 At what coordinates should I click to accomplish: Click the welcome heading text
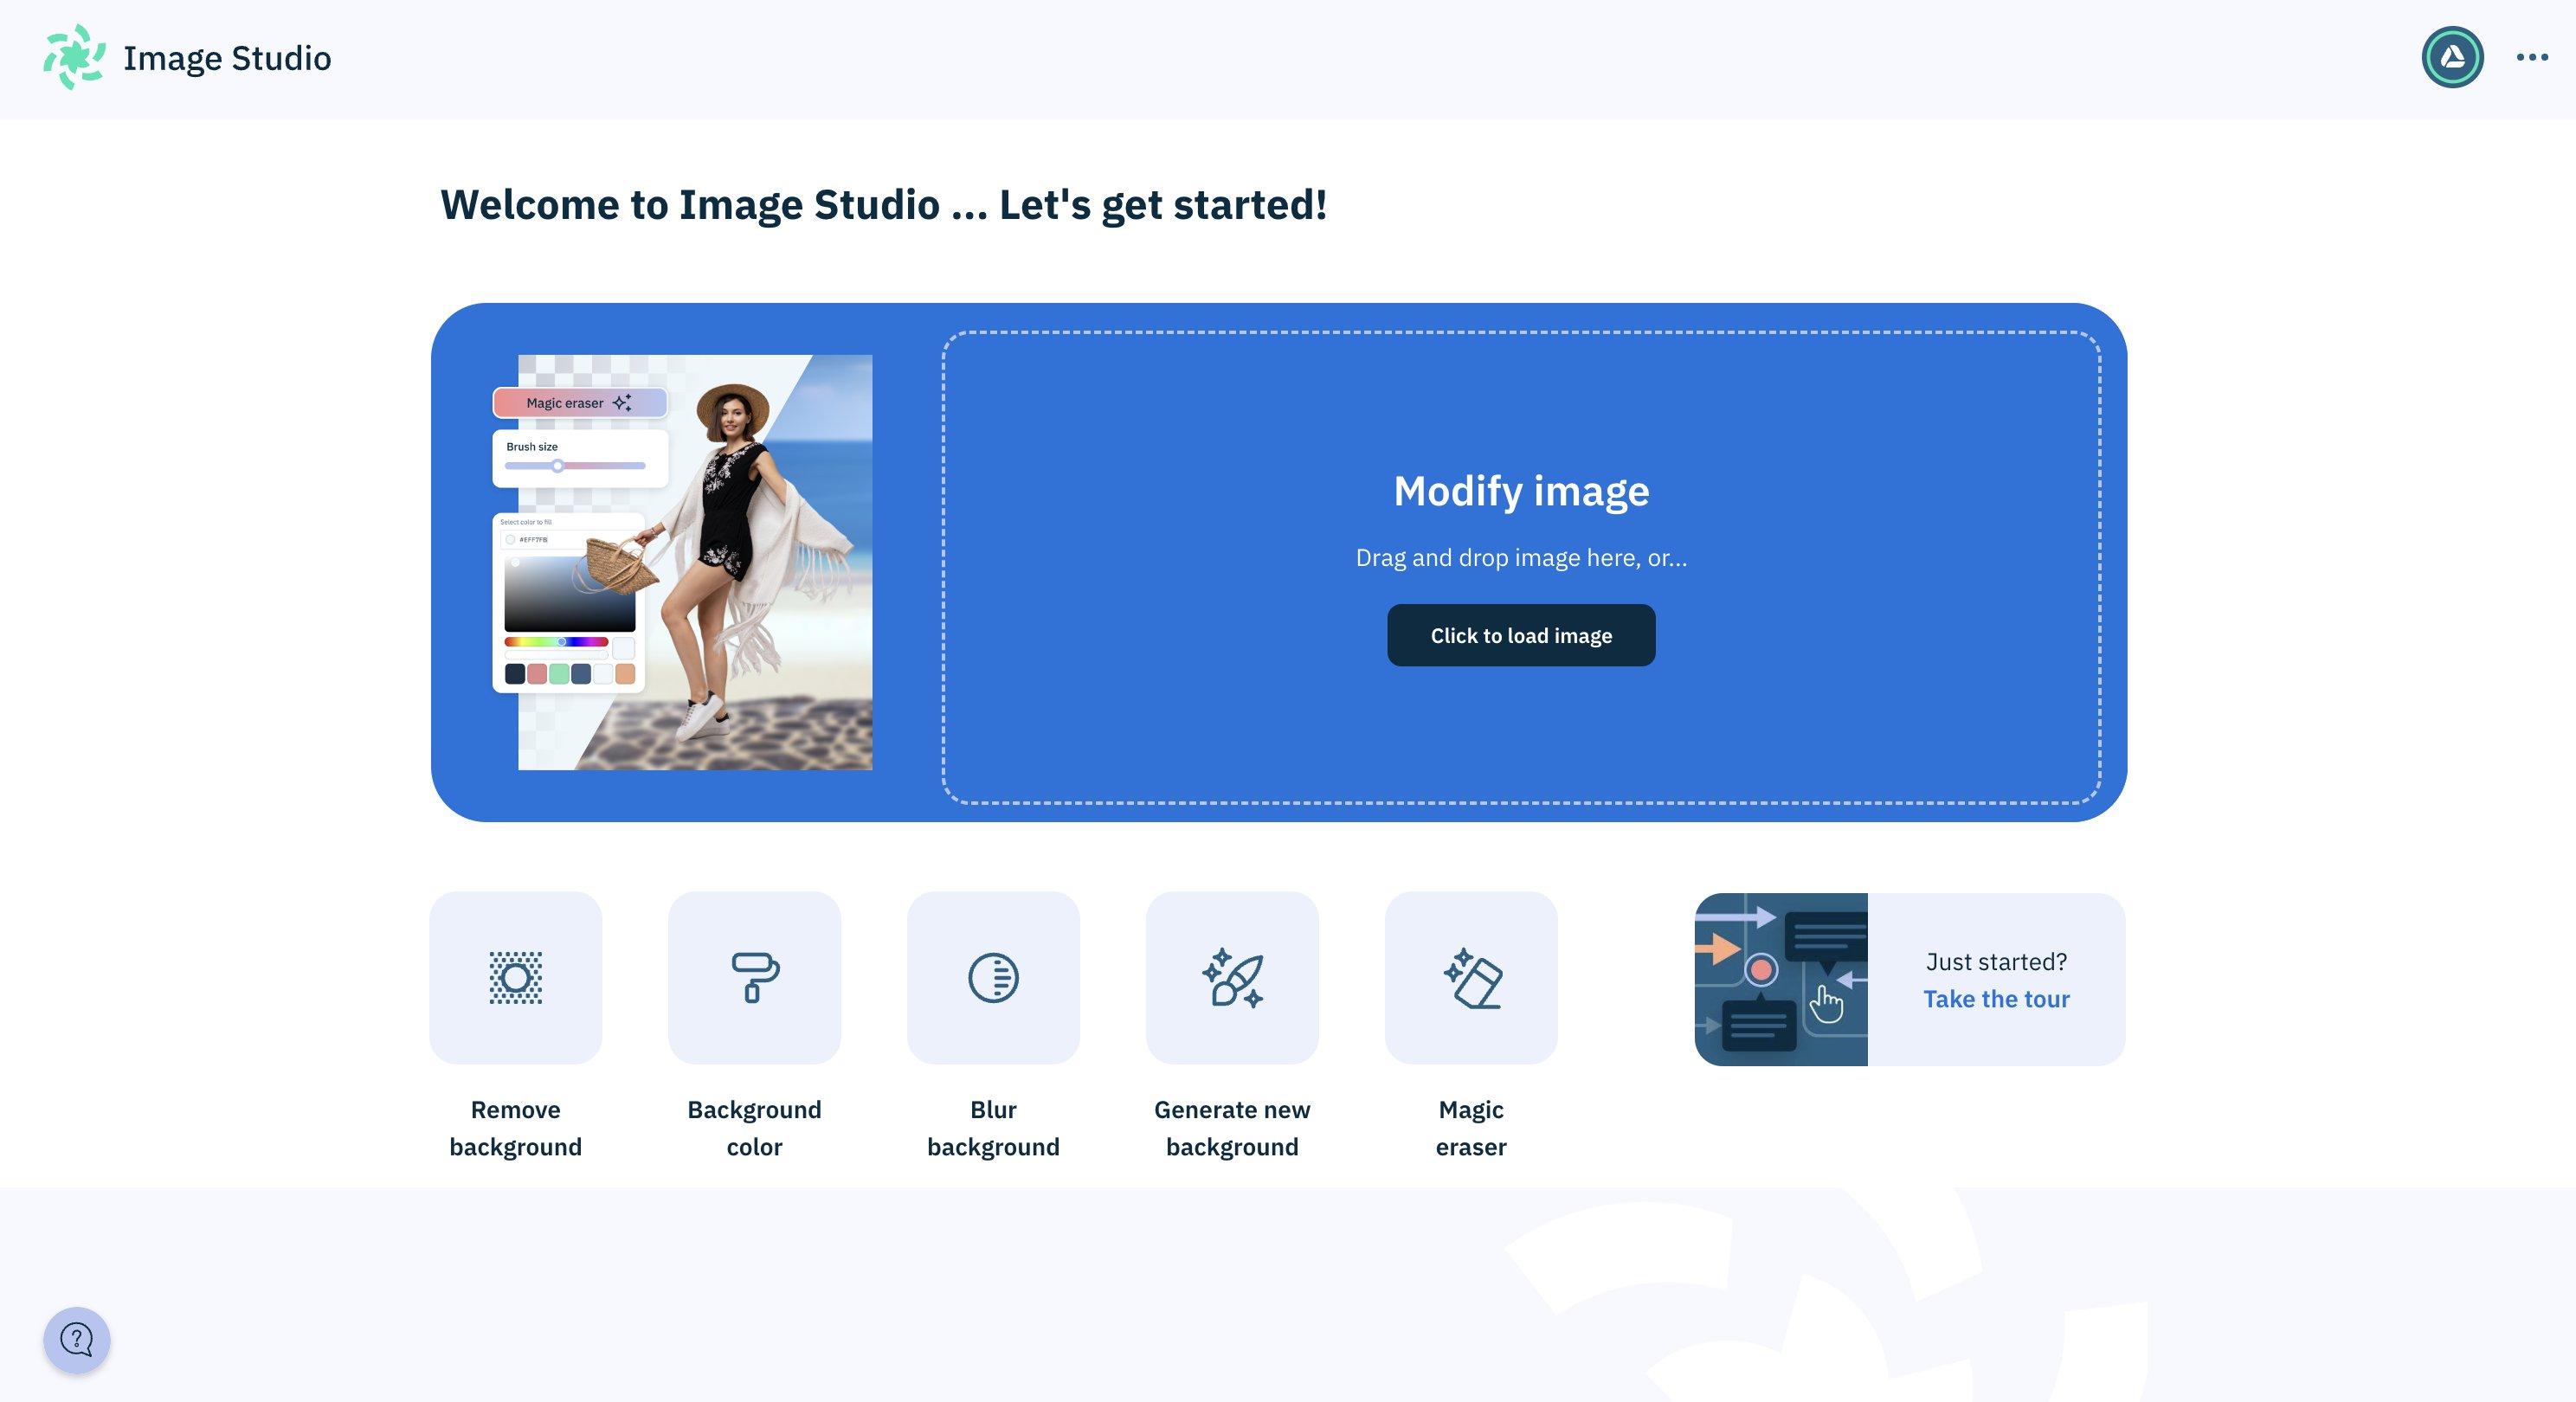tap(884, 205)
